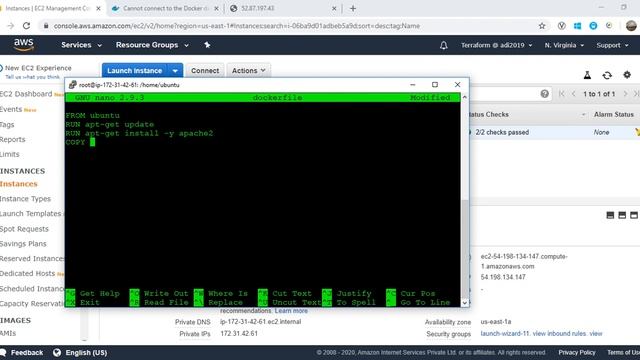Open the notifications bell icon
This screenshot has width=640, height=360.
coord(444,45)
